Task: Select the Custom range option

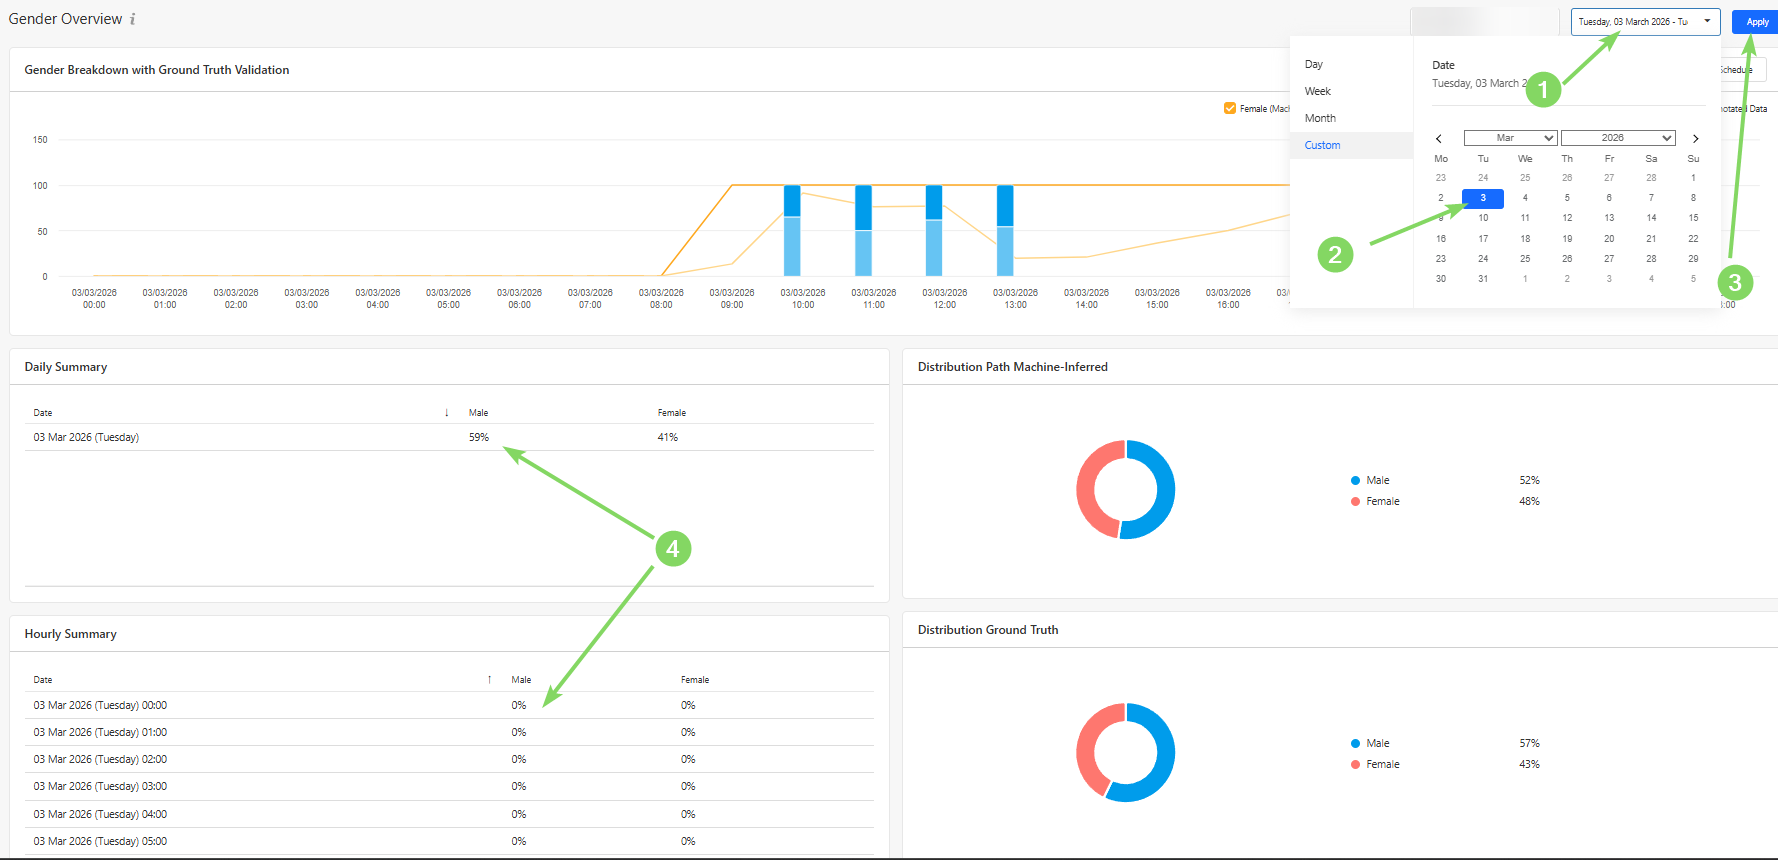Action: 1322,145
